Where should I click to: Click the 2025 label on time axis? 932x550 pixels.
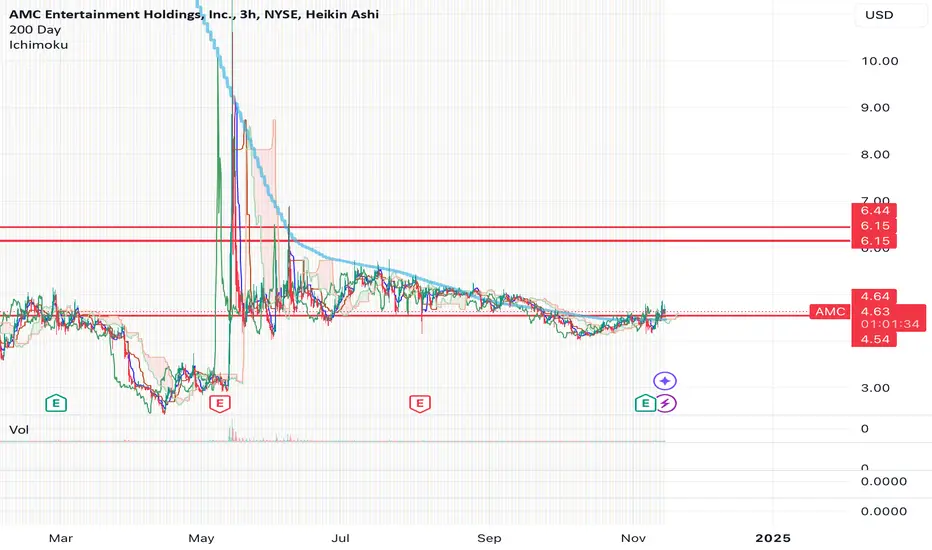(x=773, y=538)
